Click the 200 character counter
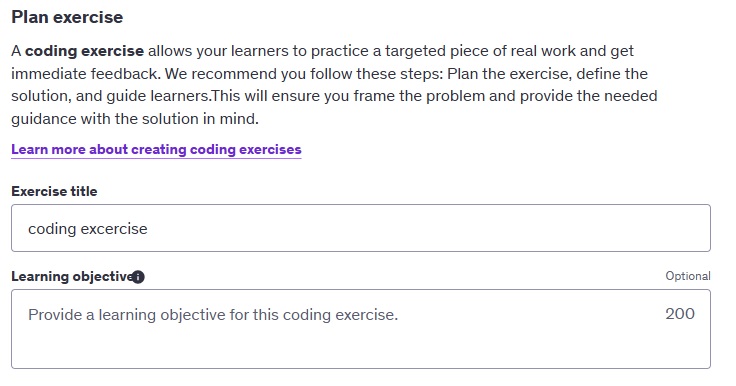The height and width of the screenshot is (386, 736). pyautogui.click(x=680, y=314)
